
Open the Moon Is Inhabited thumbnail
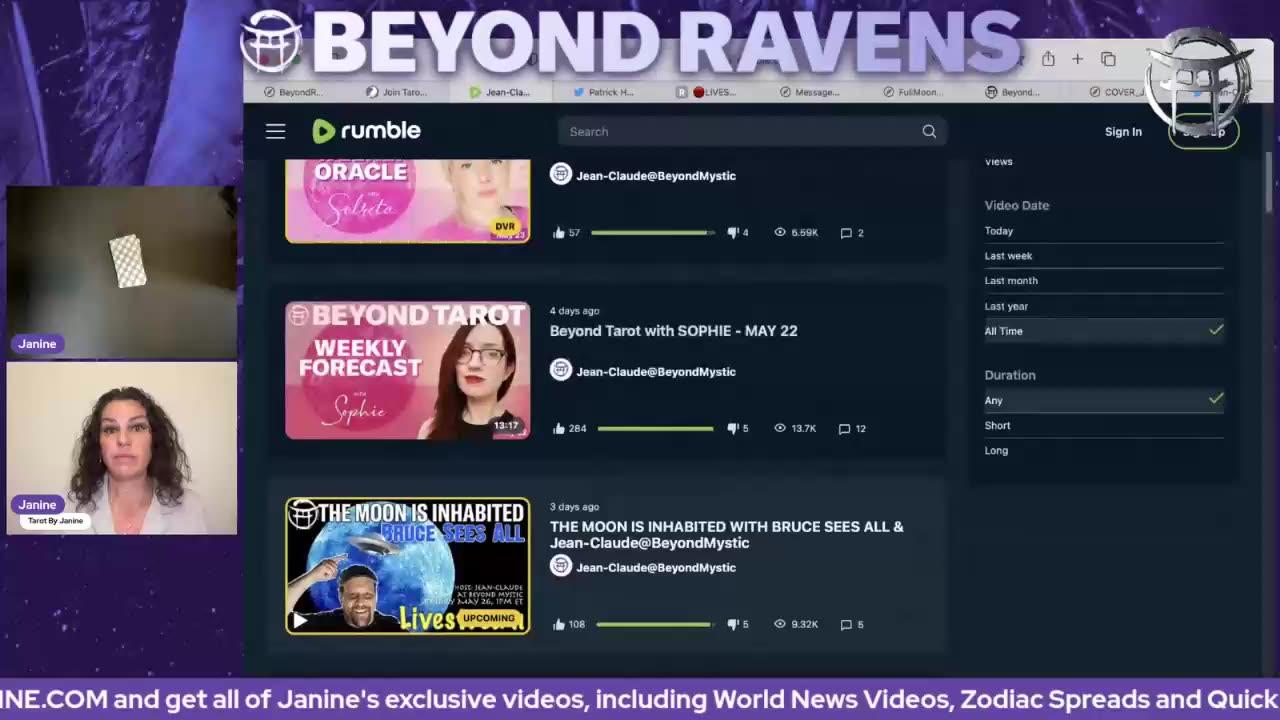(408, 566)
